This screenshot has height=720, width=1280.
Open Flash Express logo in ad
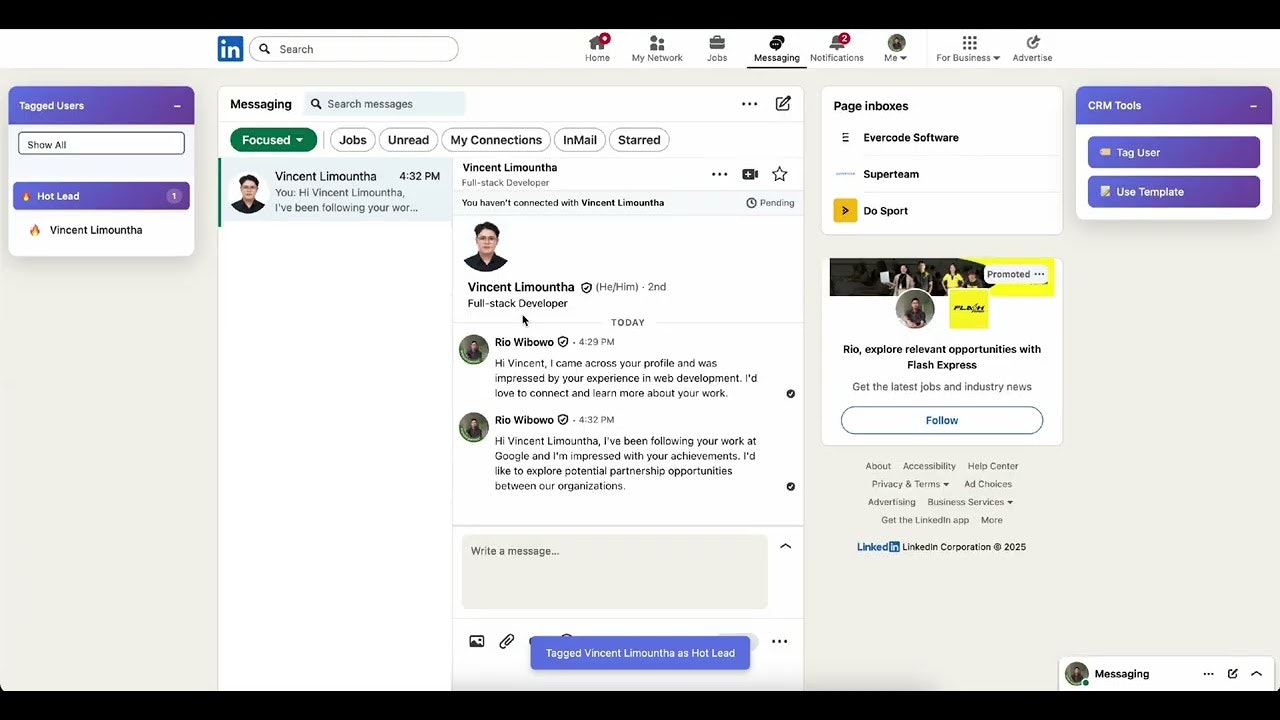point(968,309)
